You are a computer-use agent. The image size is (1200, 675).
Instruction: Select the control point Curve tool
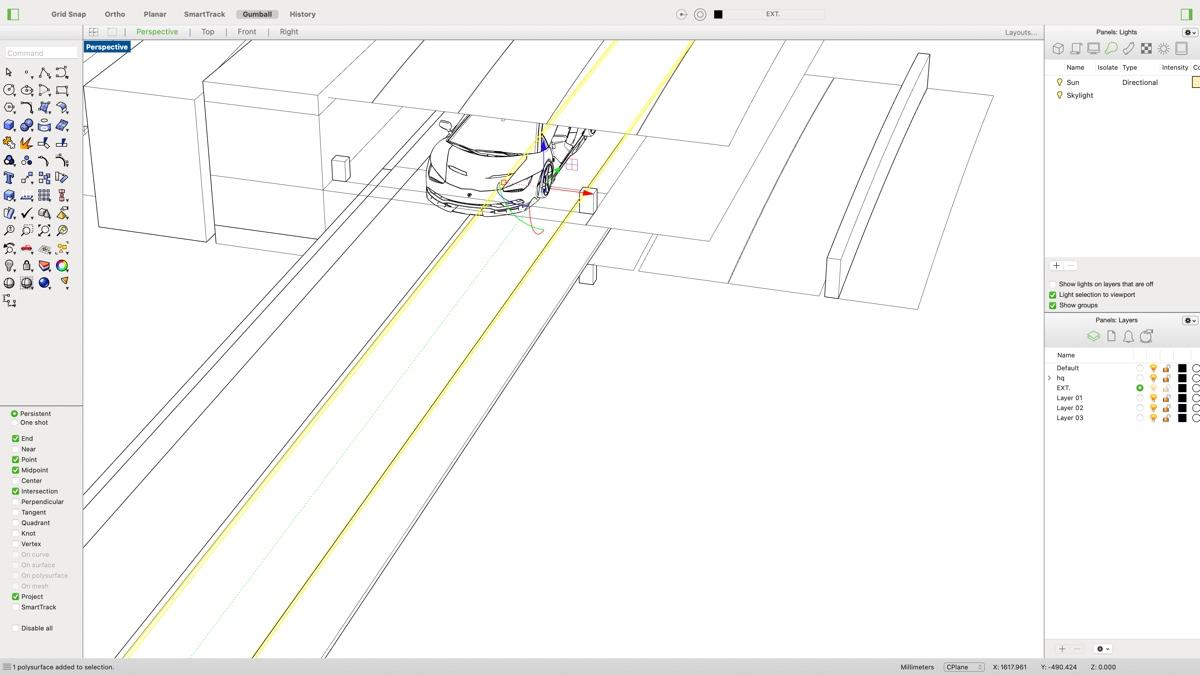62,72
